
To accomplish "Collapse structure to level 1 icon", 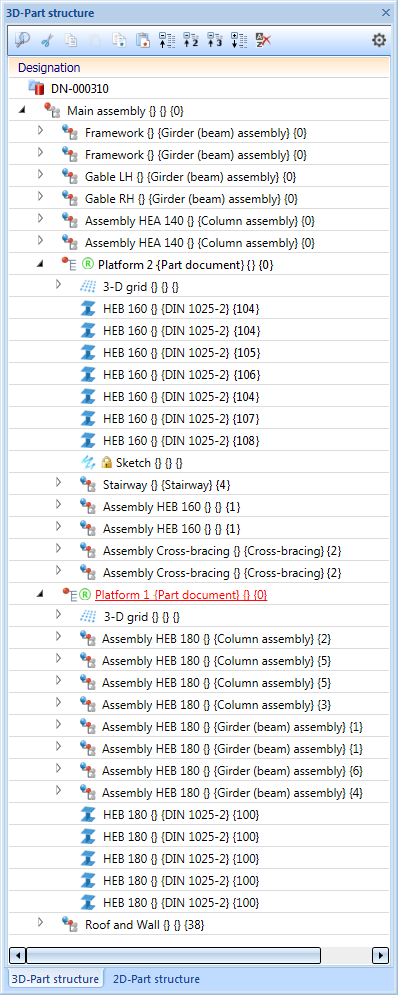I will click(166, 40).
